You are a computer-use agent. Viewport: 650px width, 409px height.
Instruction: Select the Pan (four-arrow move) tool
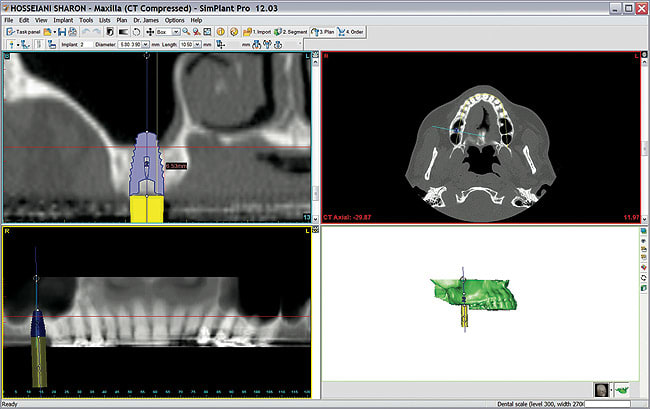pyautogui.click(x=150, y=32)
